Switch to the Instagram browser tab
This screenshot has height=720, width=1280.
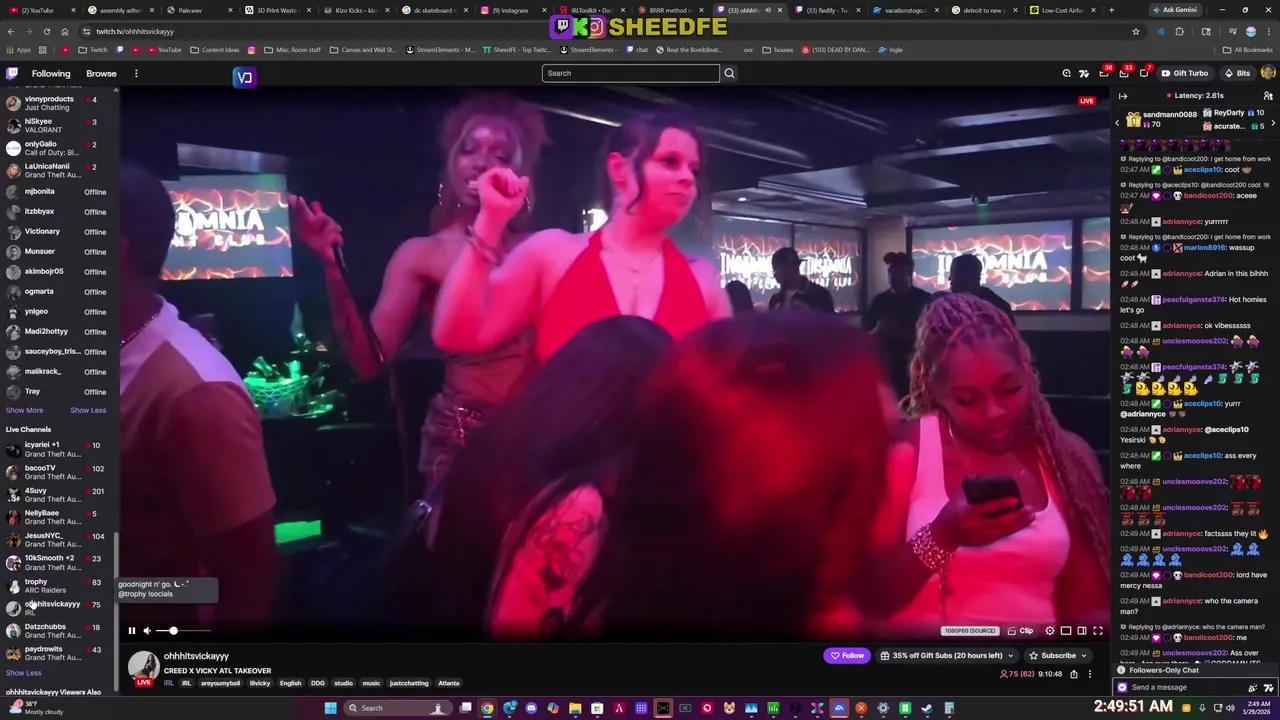pyautogui.click(x=515, y=10)
